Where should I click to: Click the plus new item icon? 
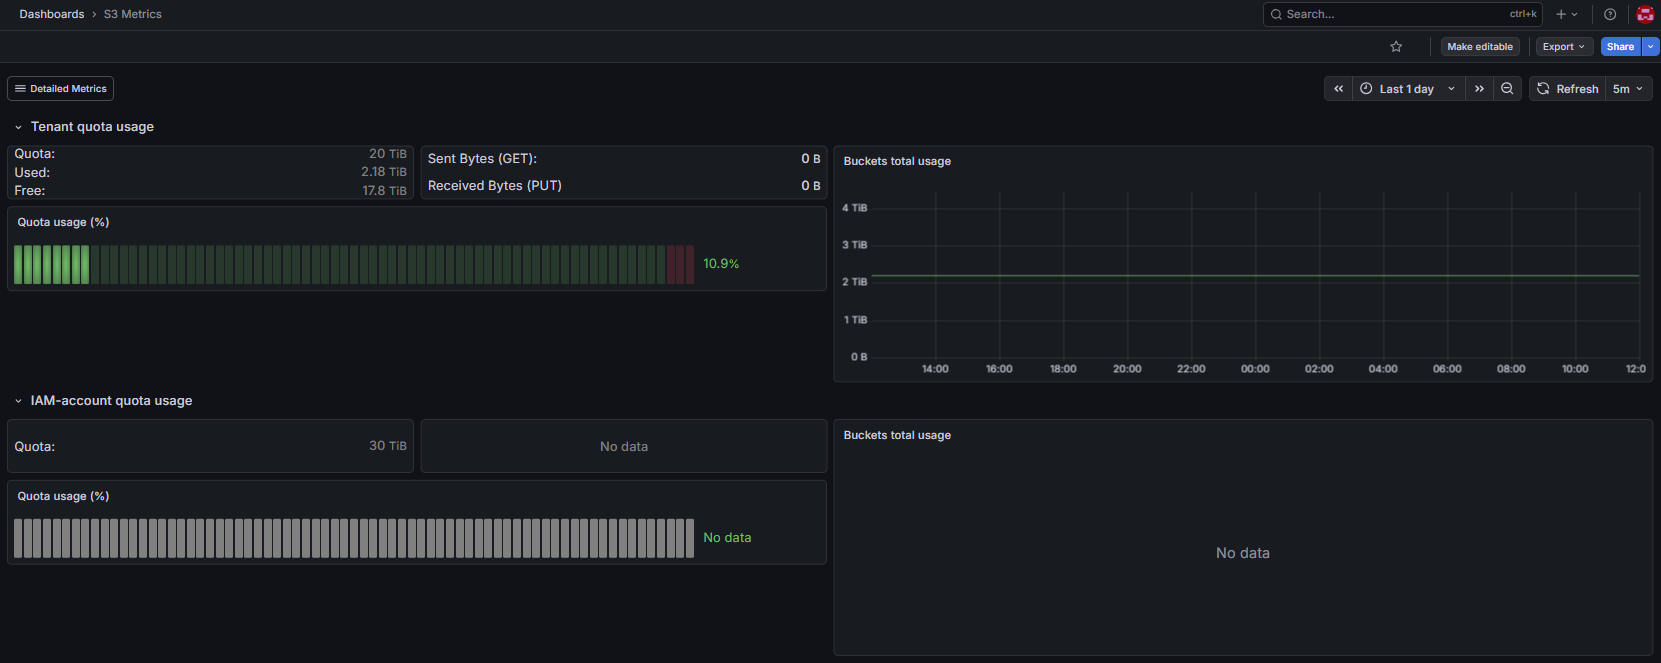[1566, 14]
